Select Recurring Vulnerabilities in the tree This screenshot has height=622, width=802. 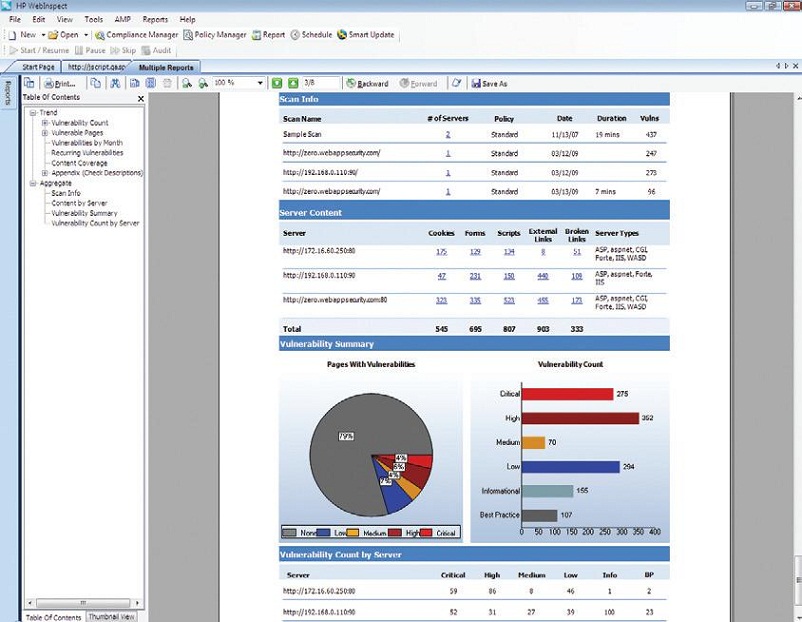[x=87, y=152]
